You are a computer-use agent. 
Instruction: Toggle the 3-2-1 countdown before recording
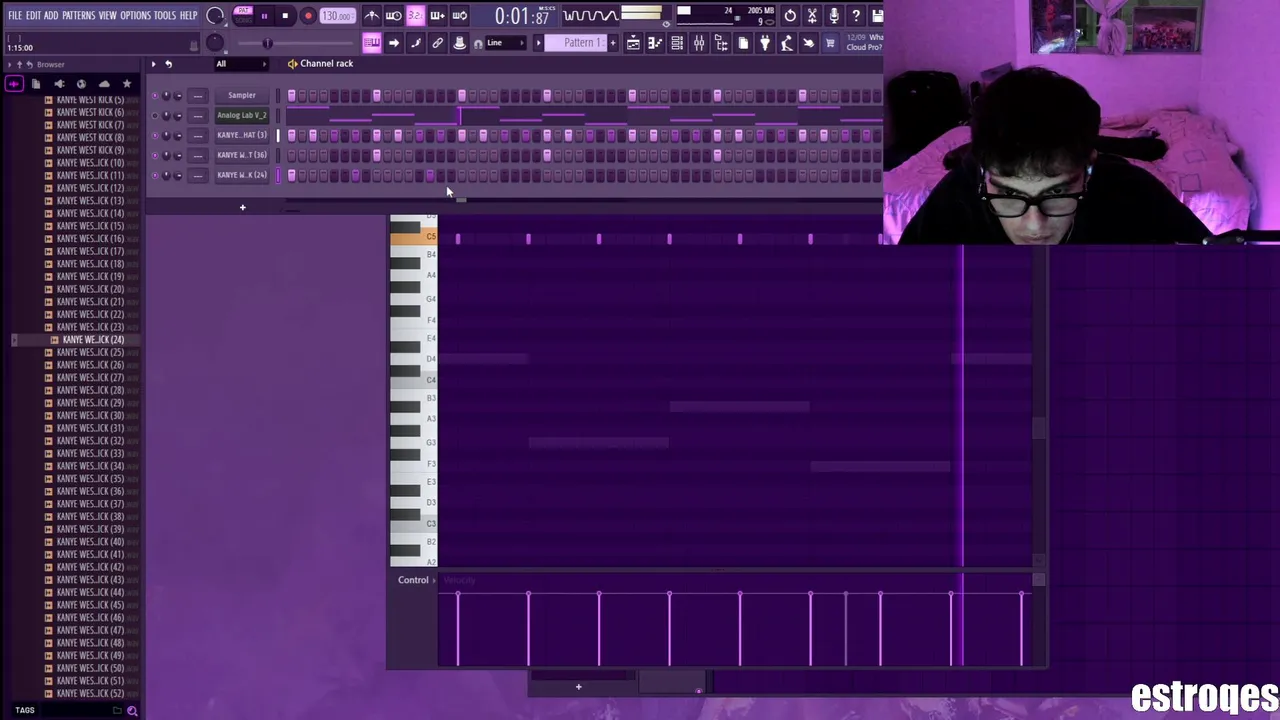pyautogui.click(x=415, y=15)
